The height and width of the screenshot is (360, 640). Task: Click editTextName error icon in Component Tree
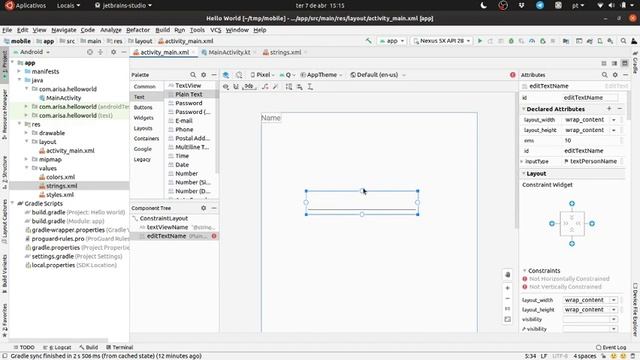point(214,236)
